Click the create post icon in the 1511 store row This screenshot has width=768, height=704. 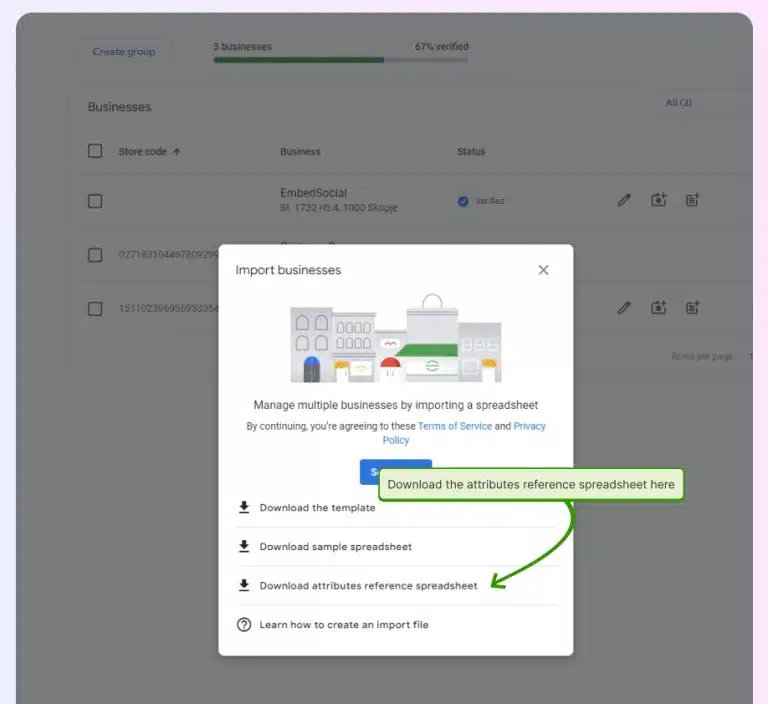[693, 308]
